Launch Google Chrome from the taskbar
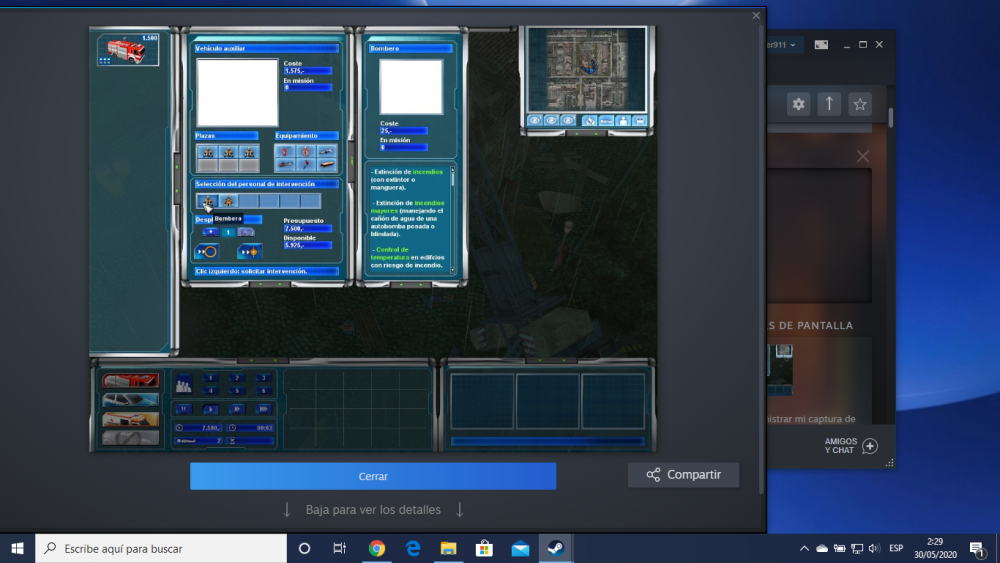The image size is (1000, 563). (x=377, y=548)
